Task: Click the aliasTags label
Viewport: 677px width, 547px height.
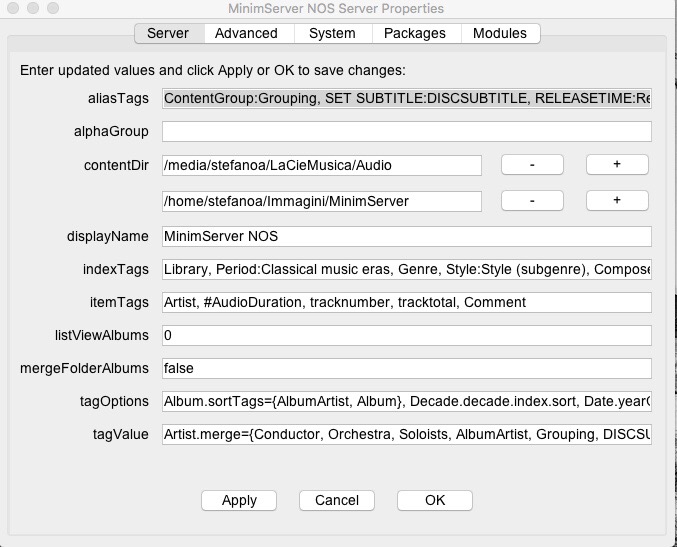Action: (x=118, y=98)
